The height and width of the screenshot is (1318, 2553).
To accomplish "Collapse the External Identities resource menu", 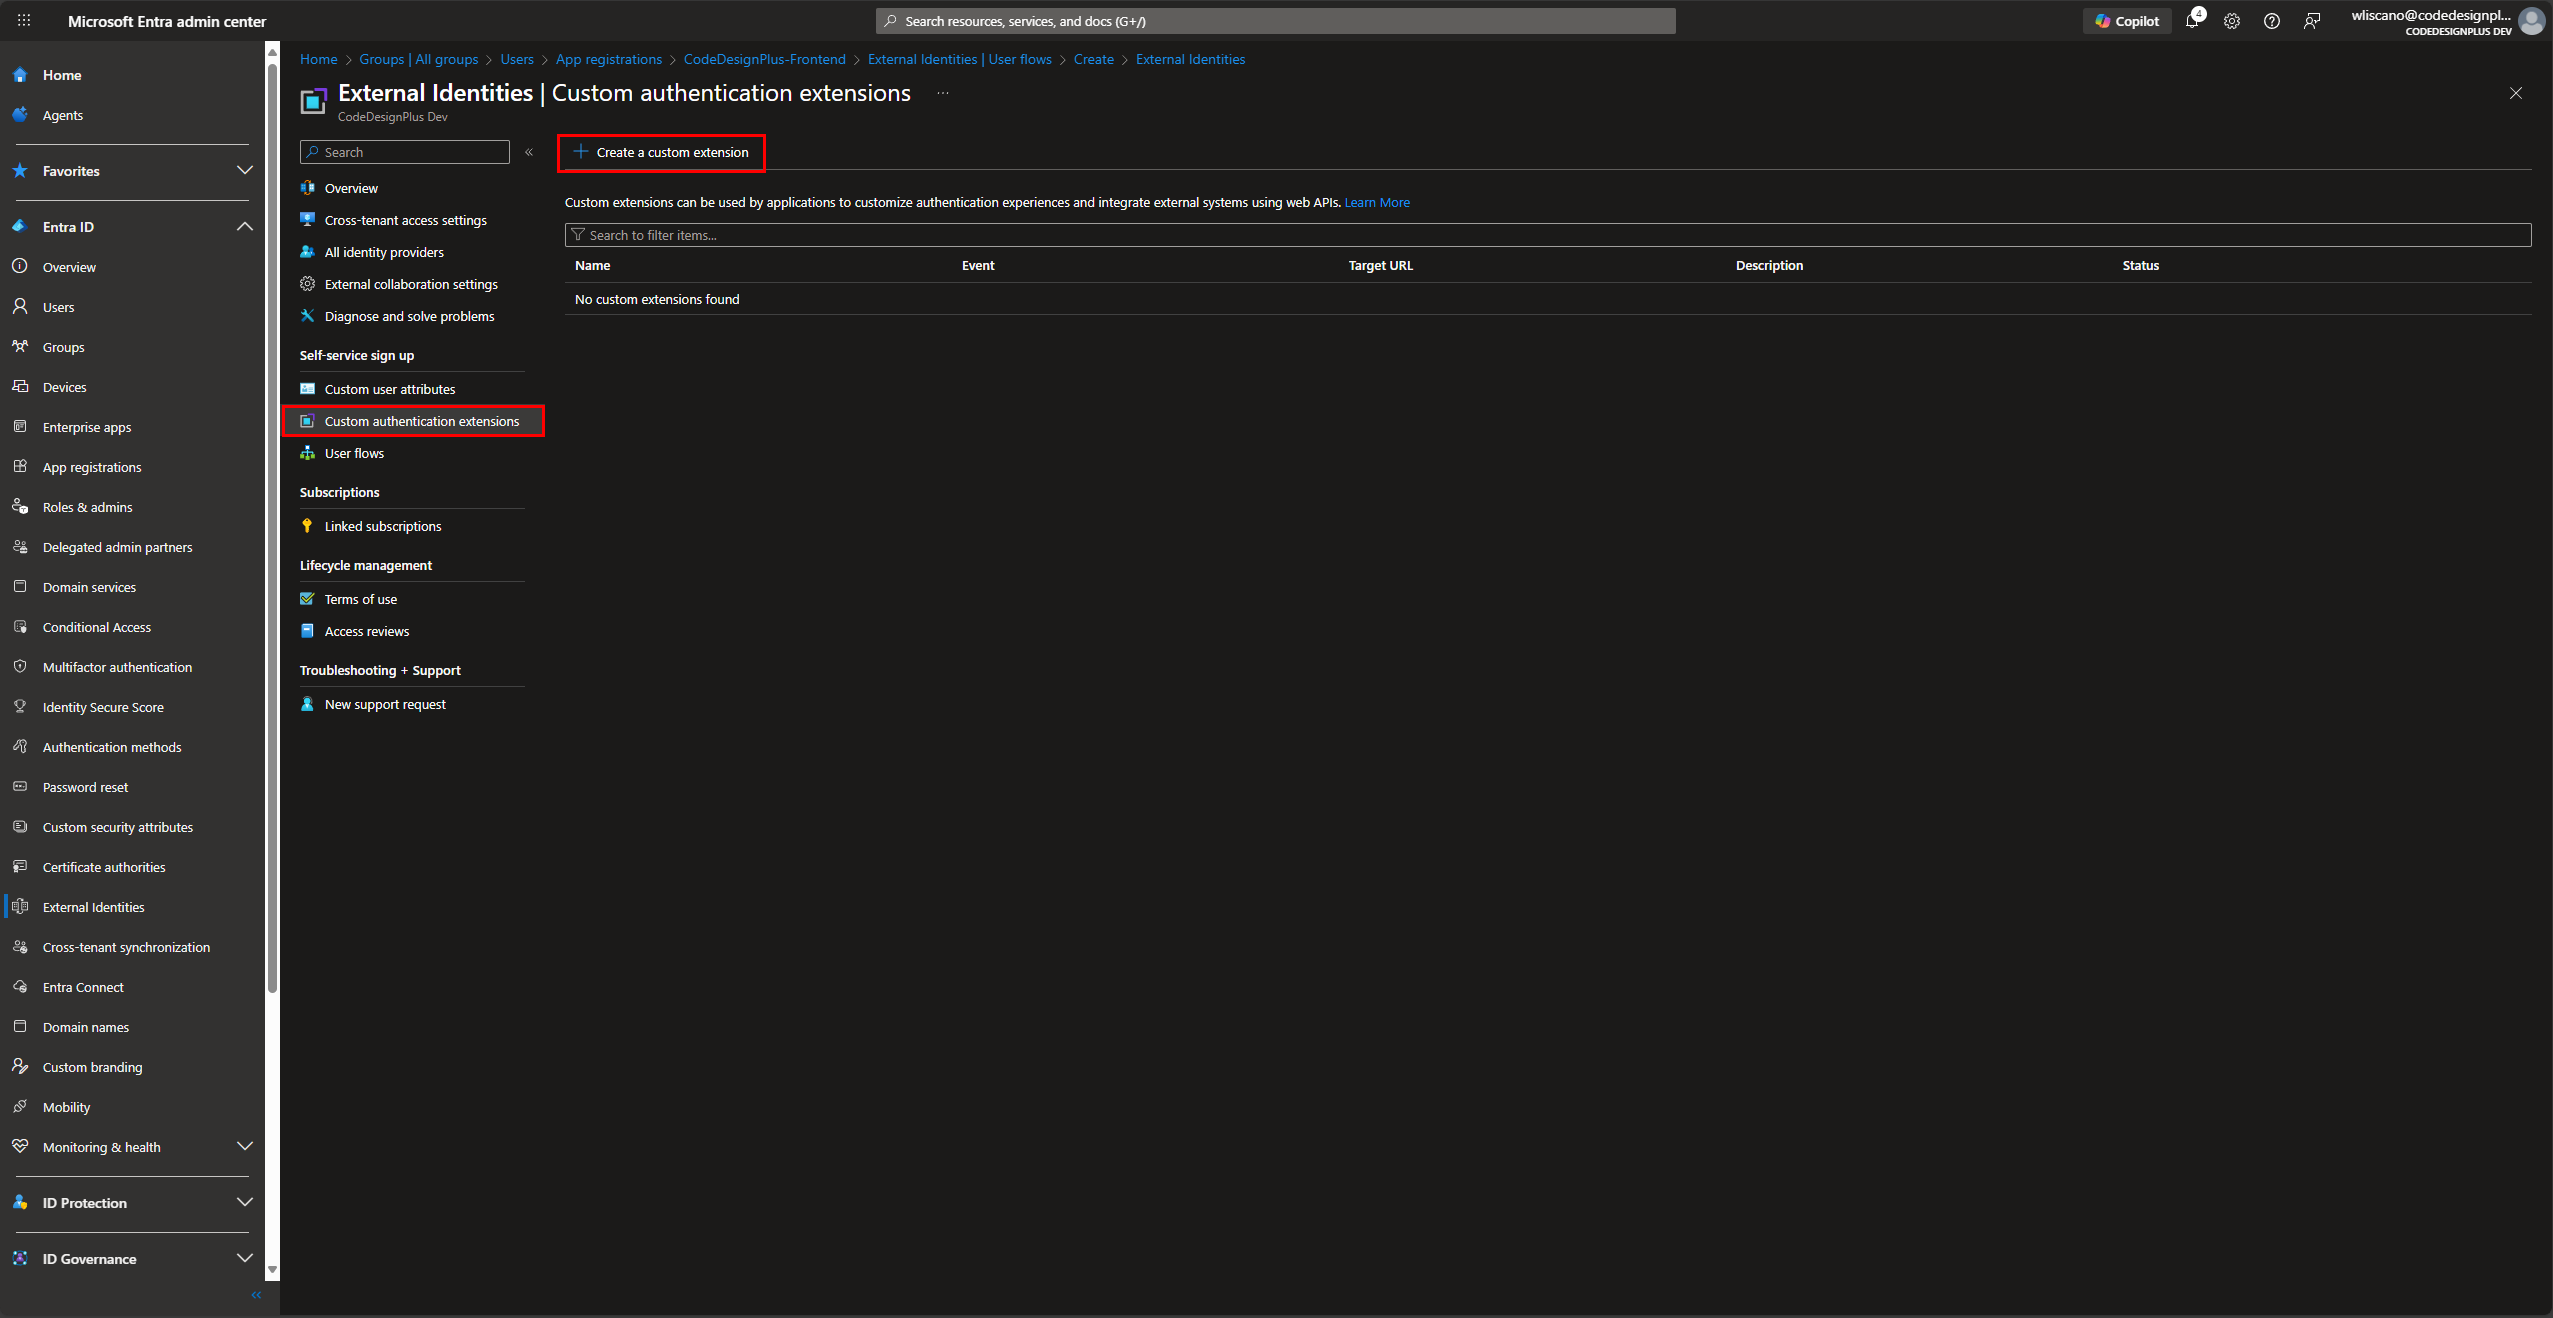I will click(529, 152).
